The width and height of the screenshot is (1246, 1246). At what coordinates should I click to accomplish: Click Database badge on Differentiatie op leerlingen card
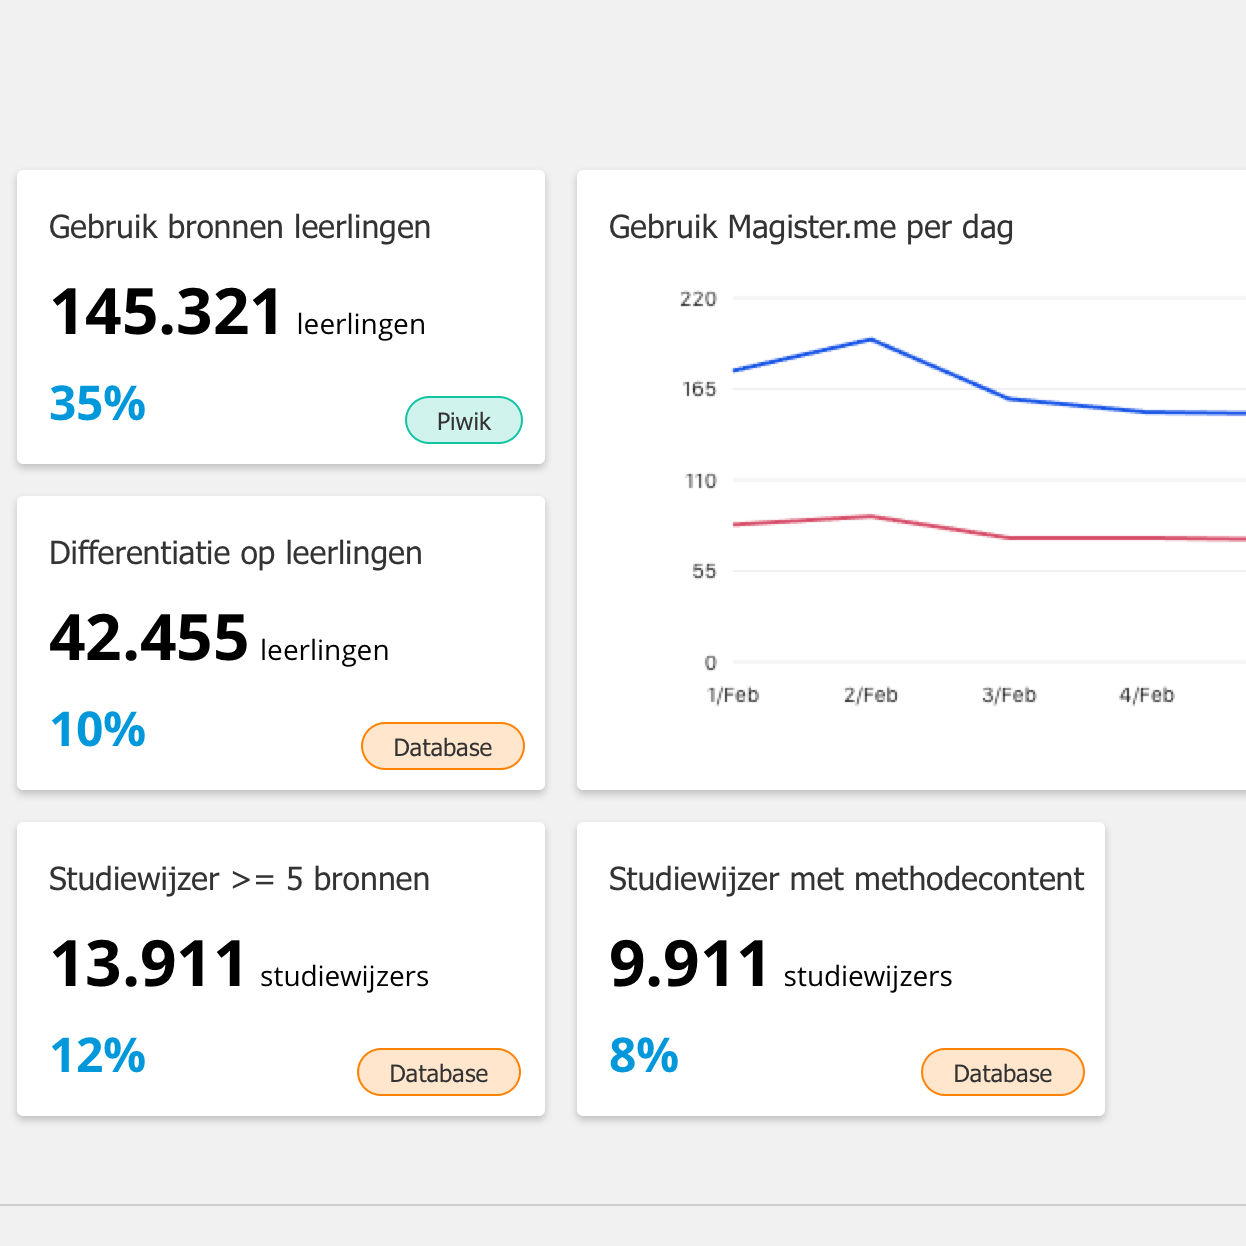click(443, 746)
